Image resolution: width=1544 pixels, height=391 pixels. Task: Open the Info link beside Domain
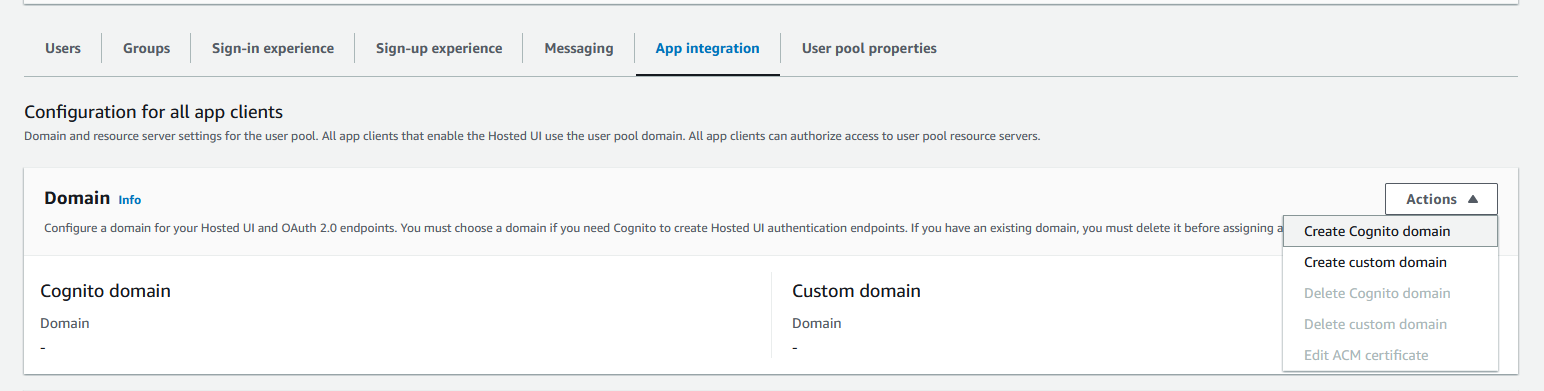(x=130, y=200)
